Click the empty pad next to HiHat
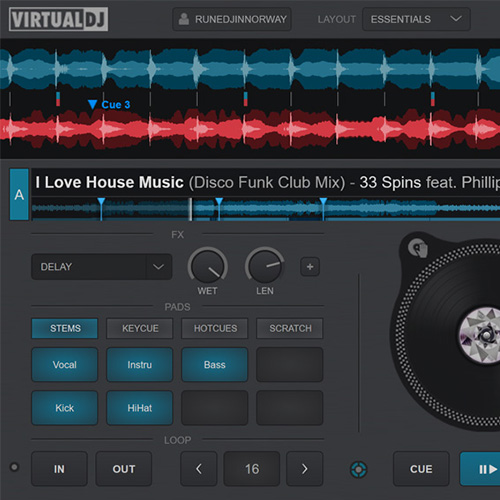500x500 pixels. pos(215,408)
